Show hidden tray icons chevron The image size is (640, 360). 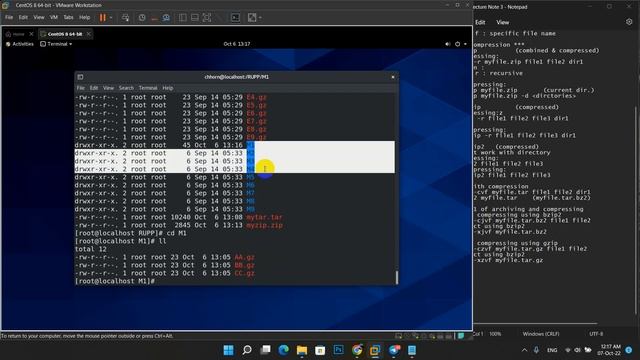(524, 350)
